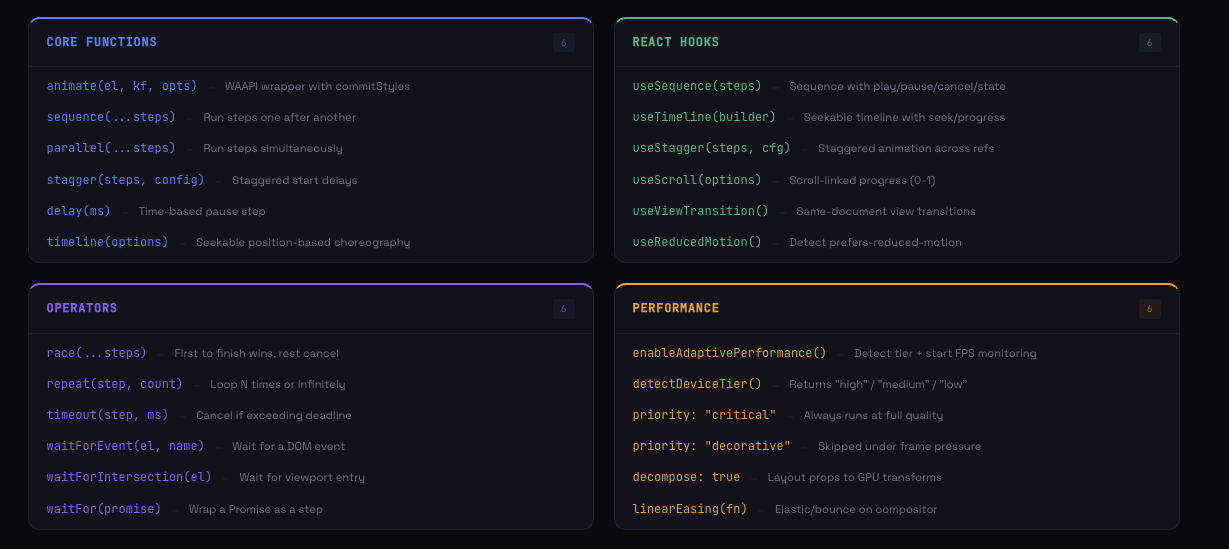Select the useReducedMotion() hook
Screen dimensions: 1229x549
click(x=697, y=242)
